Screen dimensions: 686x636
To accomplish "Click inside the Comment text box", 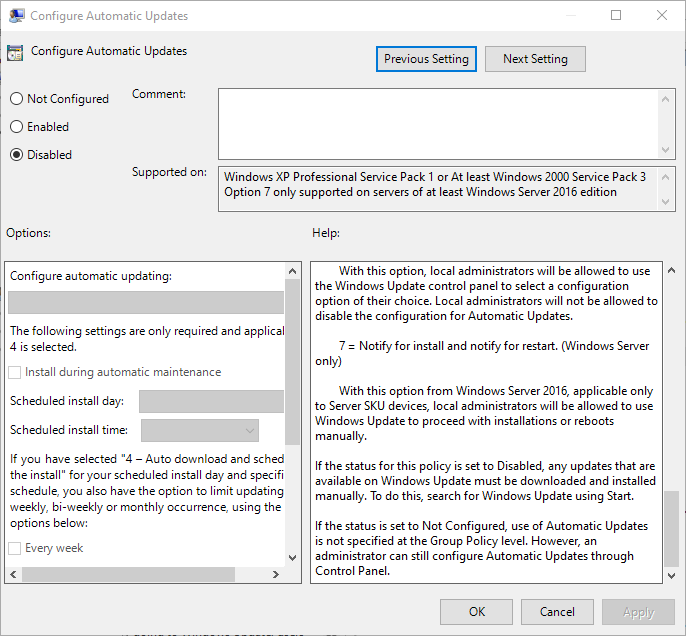I will tap(438, 124).
